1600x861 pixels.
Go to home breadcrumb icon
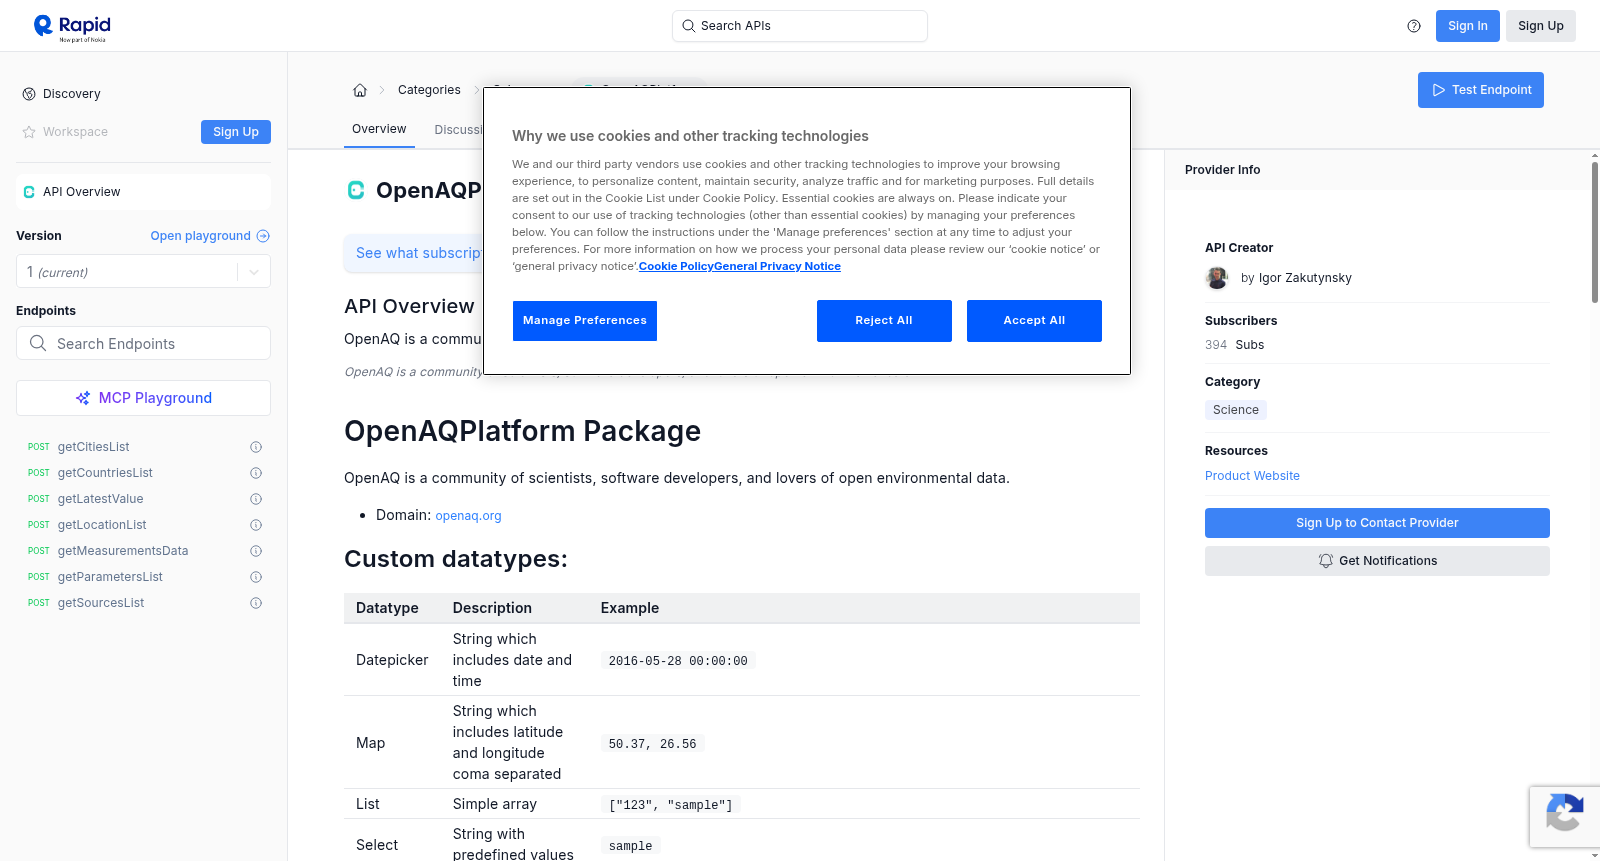click(360, 90)
